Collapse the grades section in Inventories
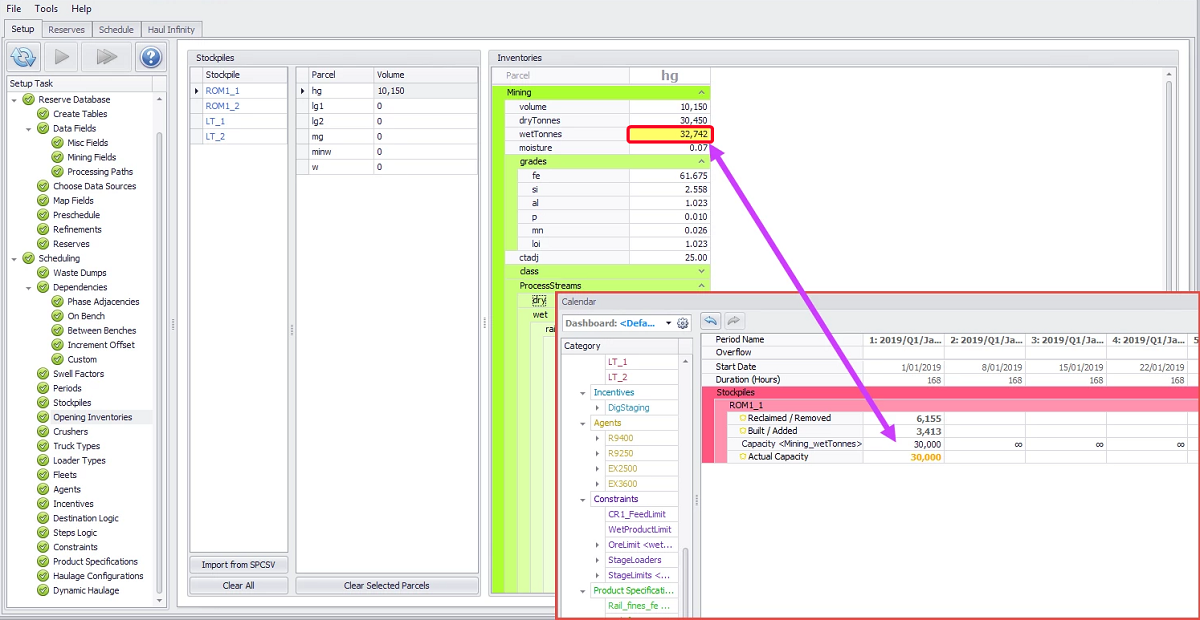This screenshot has height=620, width=1200. click(x=701, y=161)
